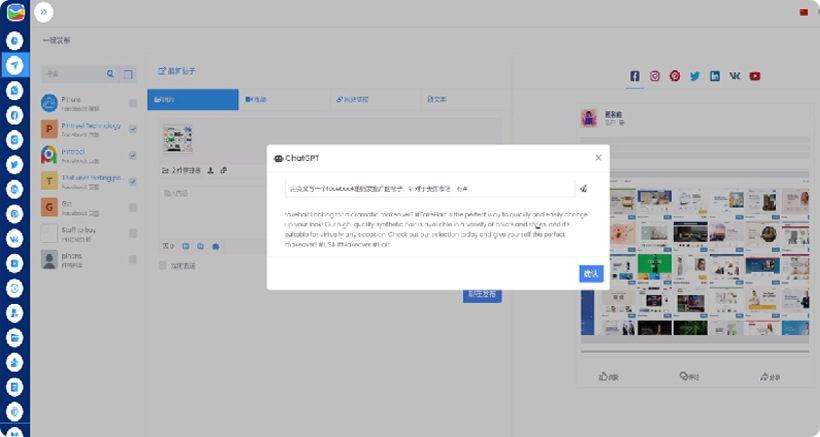Viewport: 820px width, 437px height.
Task: Click the ChatGPT prompt input field
Action: 430,188
